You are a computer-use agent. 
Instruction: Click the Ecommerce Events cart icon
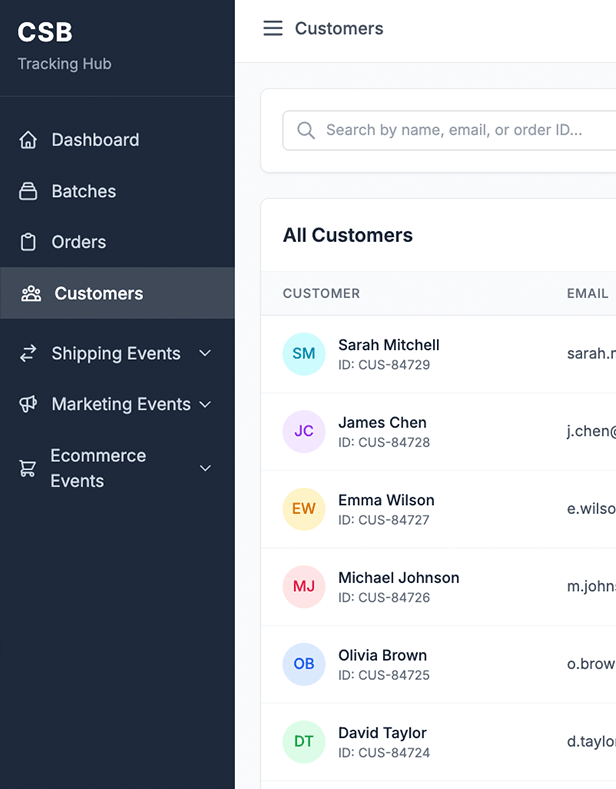(29, 468)
